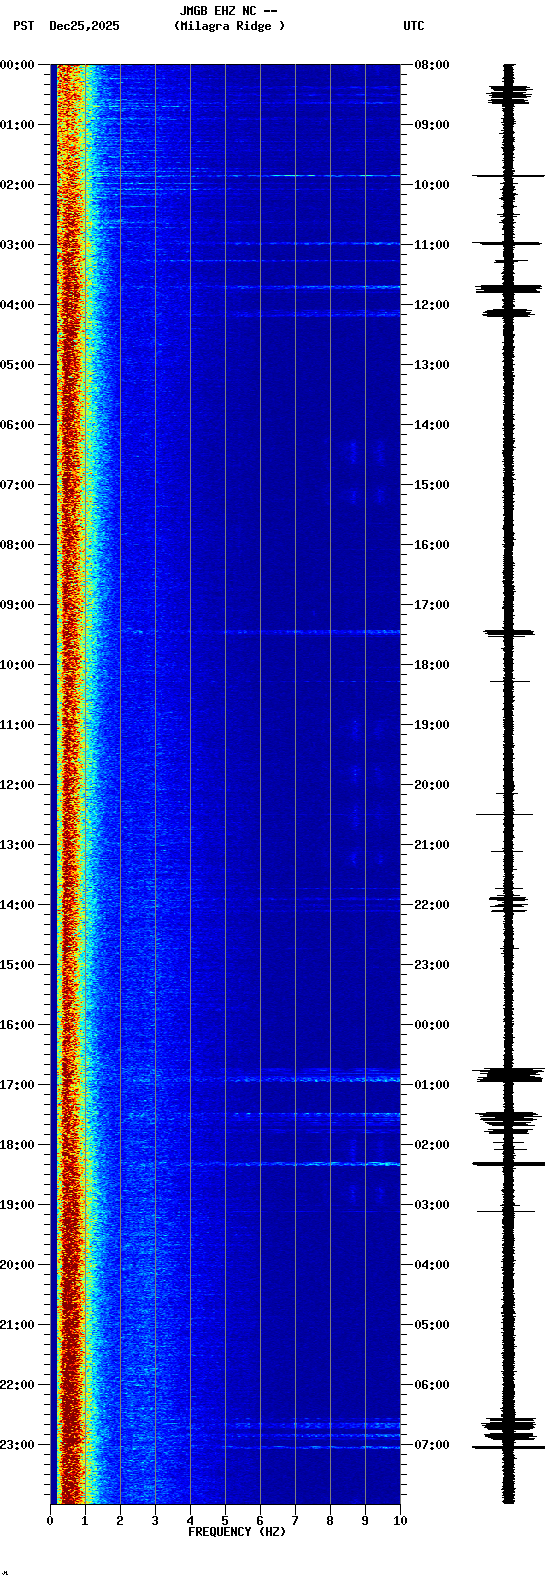Screen dimensions: 552x1584
Task: Select the 9 Hz frequency tick label
Action: point(365,1521)
